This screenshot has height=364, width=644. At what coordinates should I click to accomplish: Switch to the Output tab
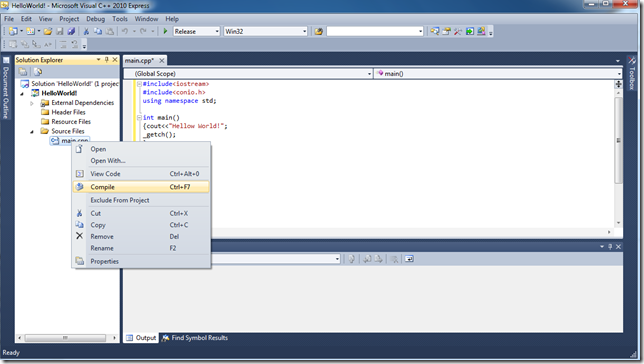tap(141, 338)
